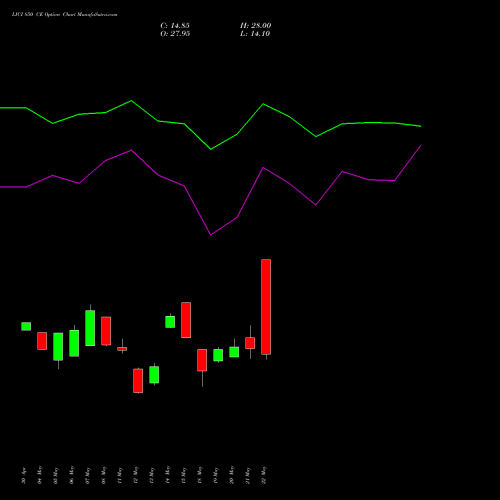
Task: Select the 20 May date label
Action: pyautogui.click(x=232, y=475)
